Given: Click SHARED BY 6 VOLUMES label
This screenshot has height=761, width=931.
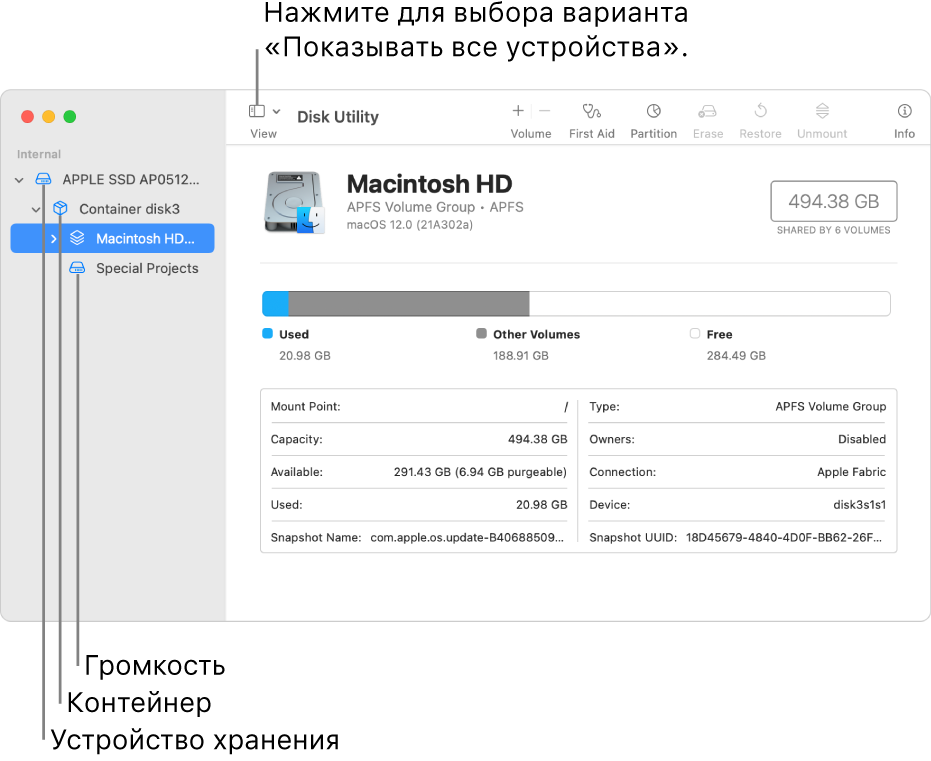Looking at the screenshot, I should point(834,230).
